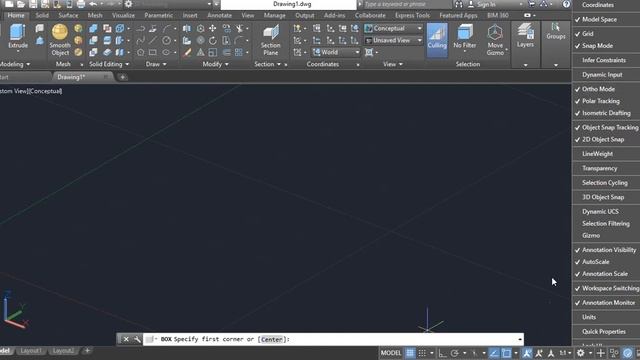Select the Move Gizmo tool
This screenshot has width=640, height=360.
(495, 39)
